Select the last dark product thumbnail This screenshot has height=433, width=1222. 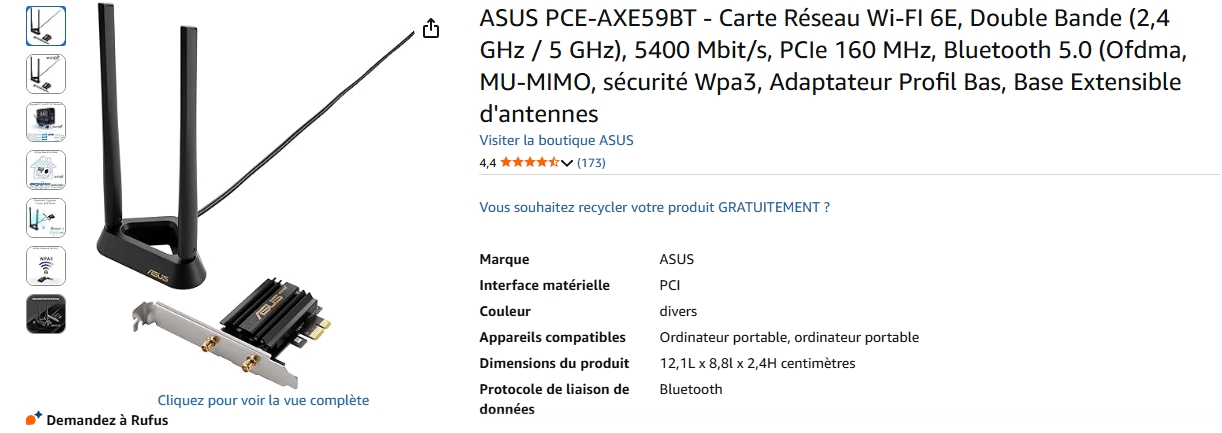click(46, 314)
